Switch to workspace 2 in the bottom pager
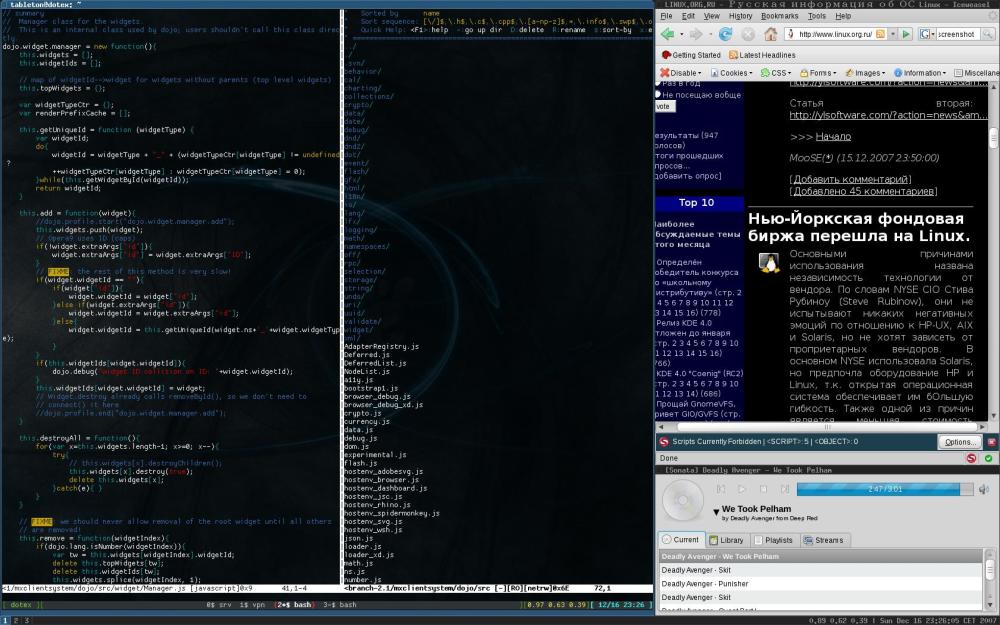 click(16, 620)
